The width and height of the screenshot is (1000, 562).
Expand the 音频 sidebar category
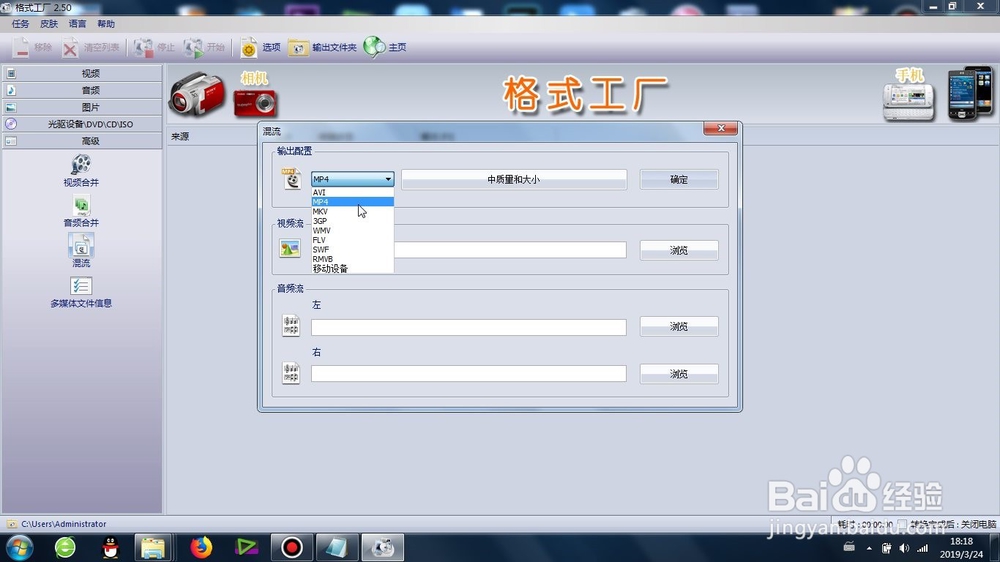click(82, 91)
